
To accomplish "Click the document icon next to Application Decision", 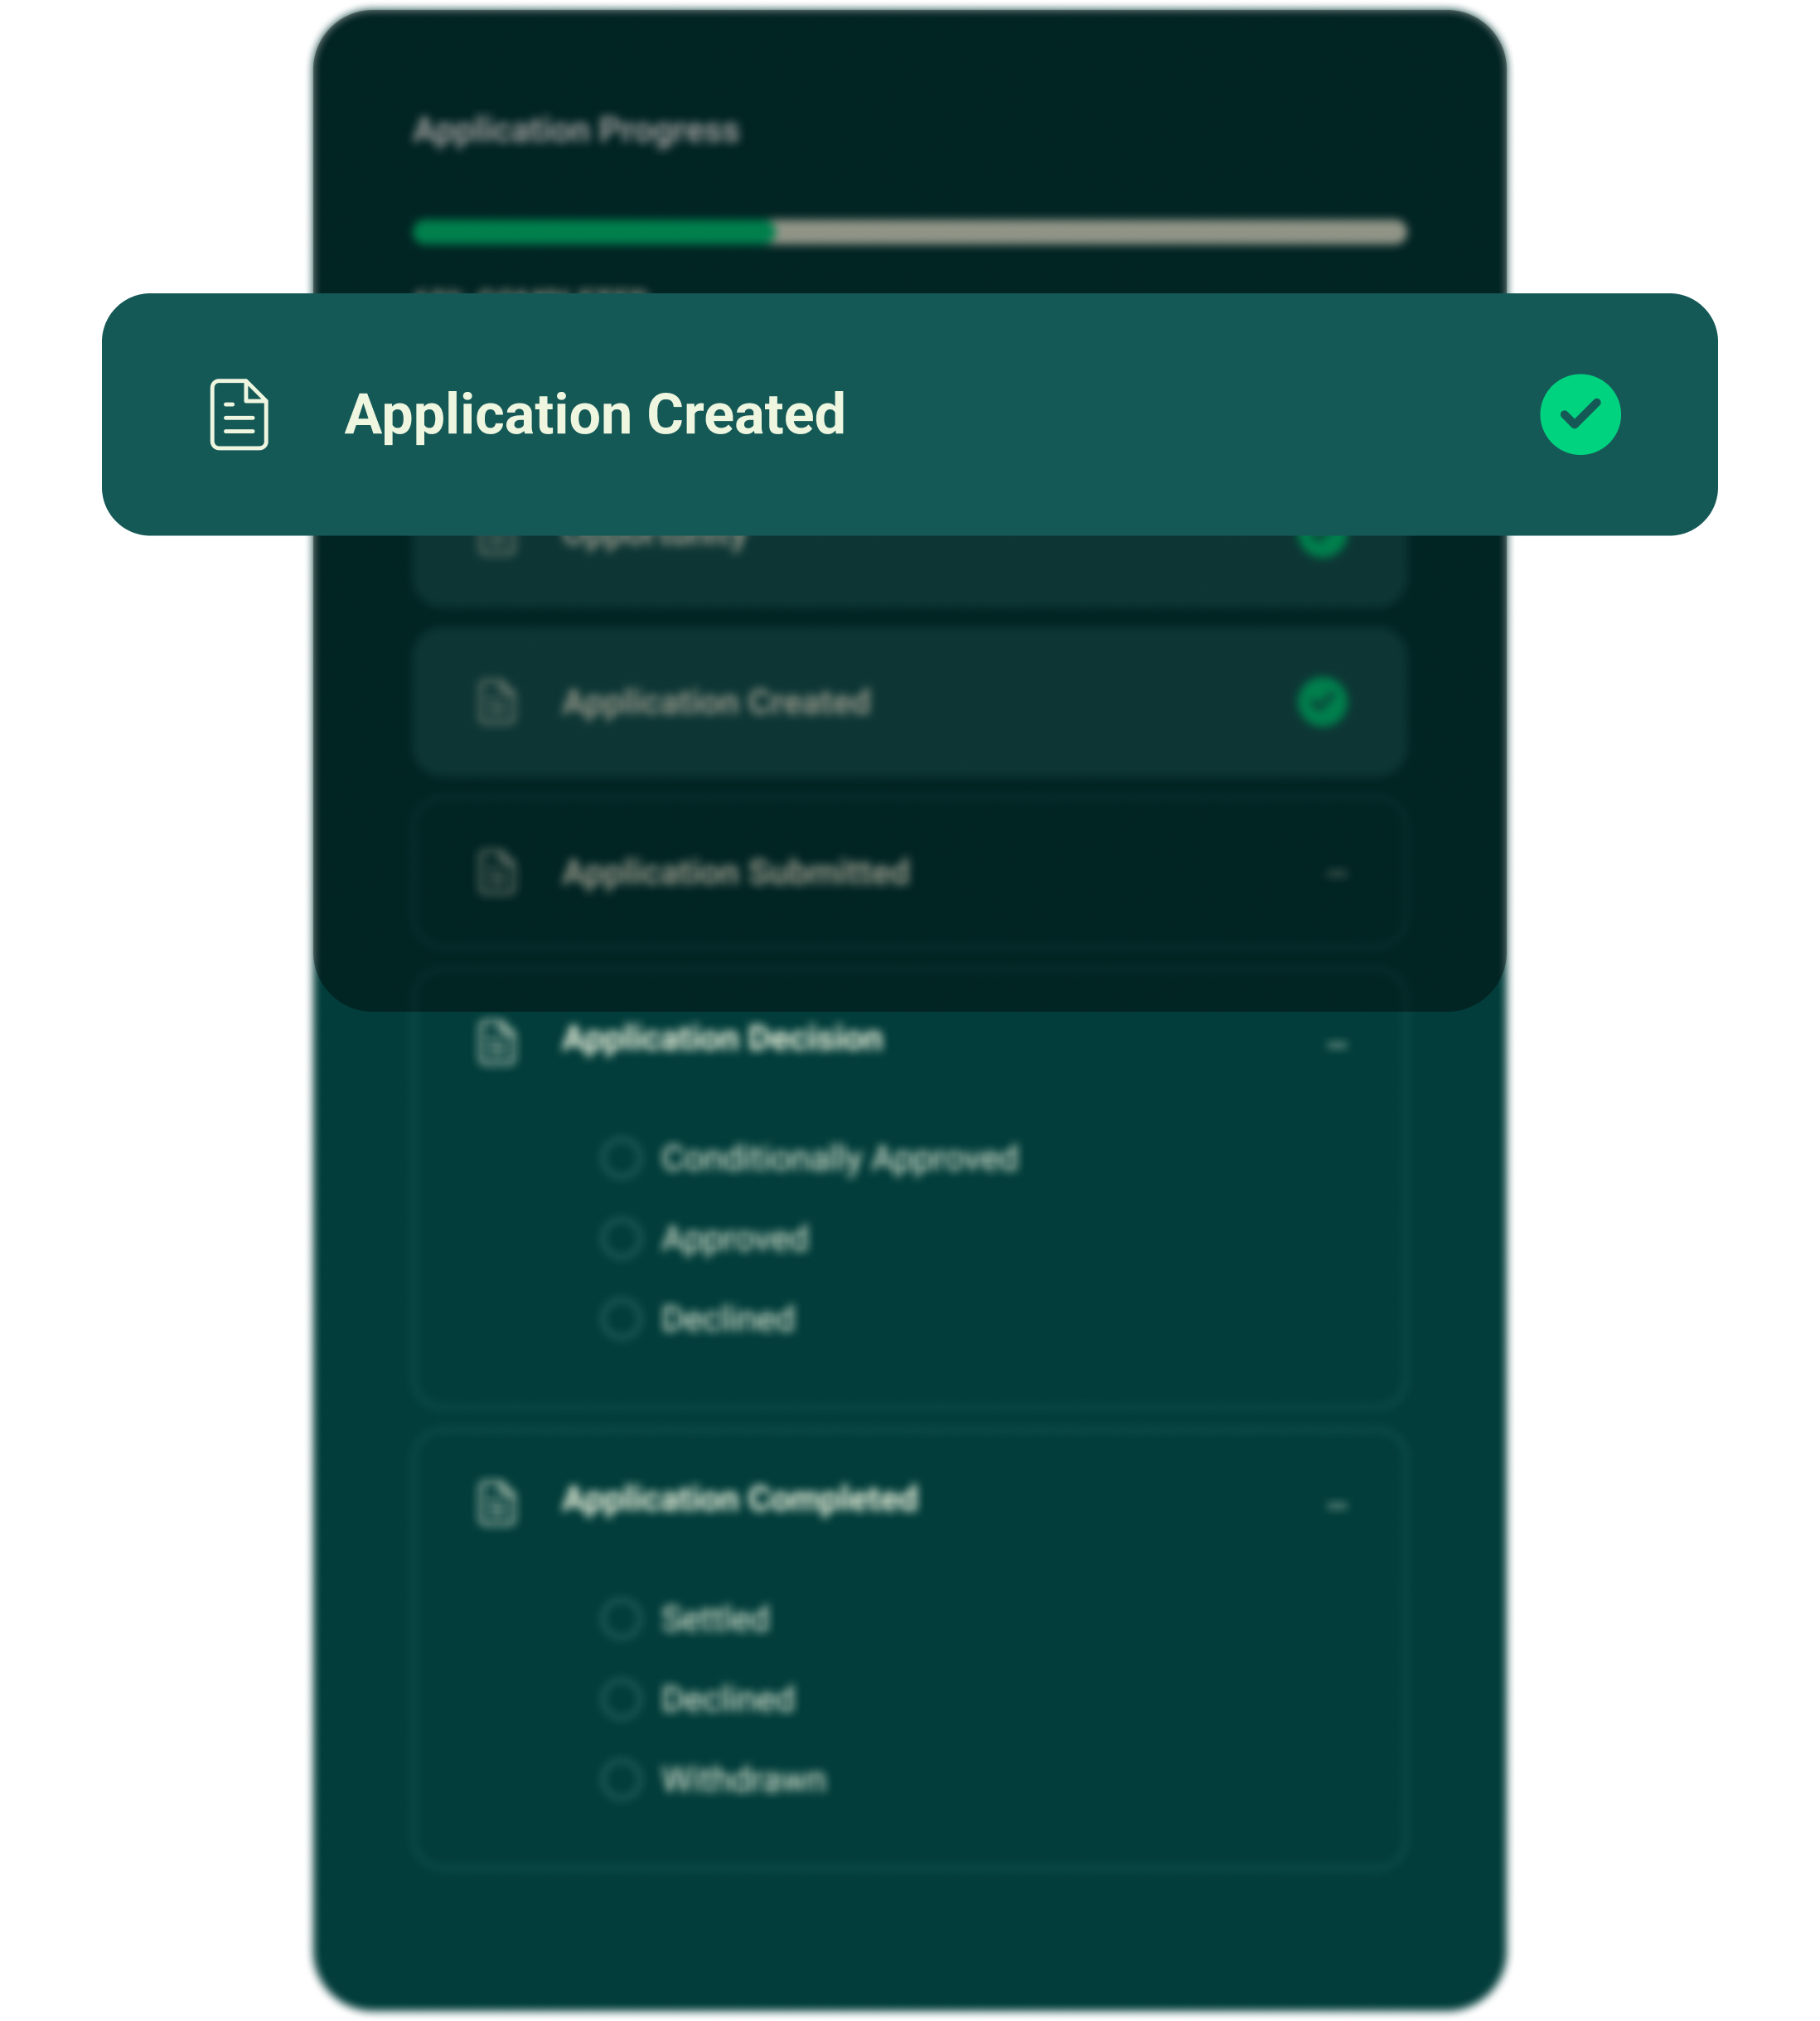I will coord(496,1043).
